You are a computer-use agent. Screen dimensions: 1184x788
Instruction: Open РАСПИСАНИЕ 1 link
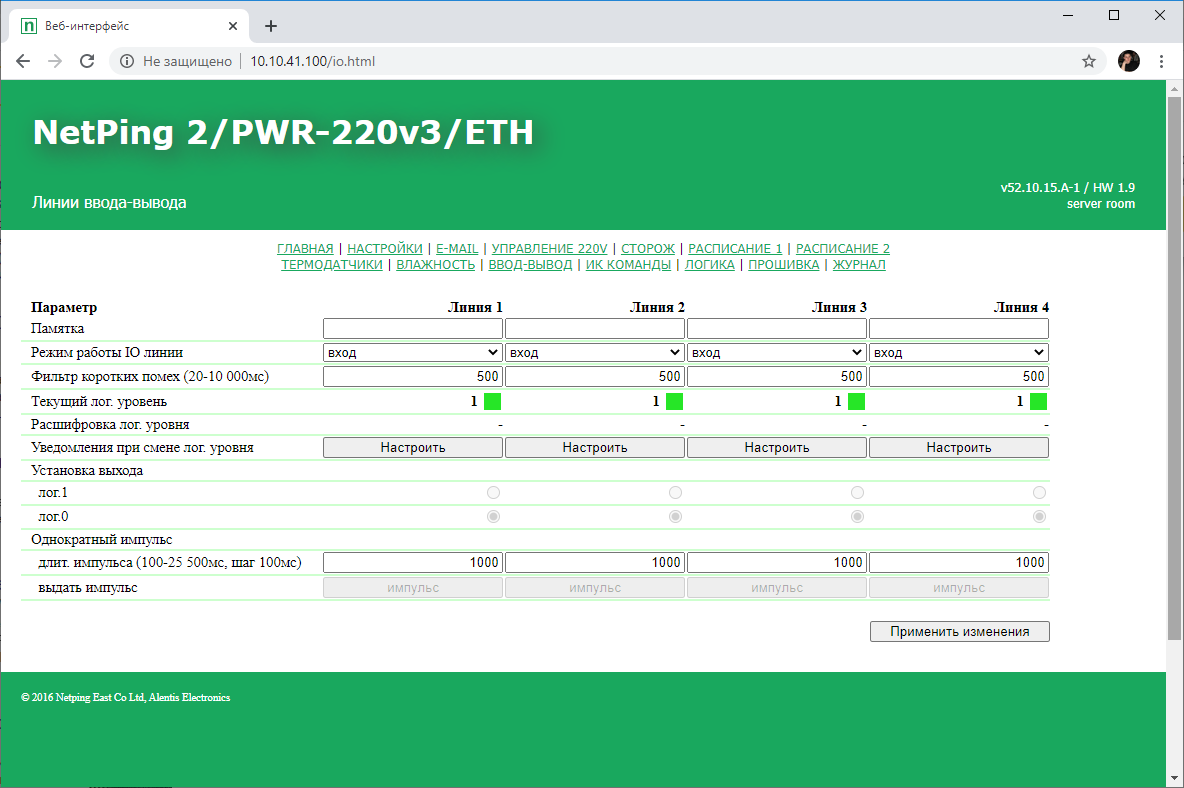pos(735,248)
